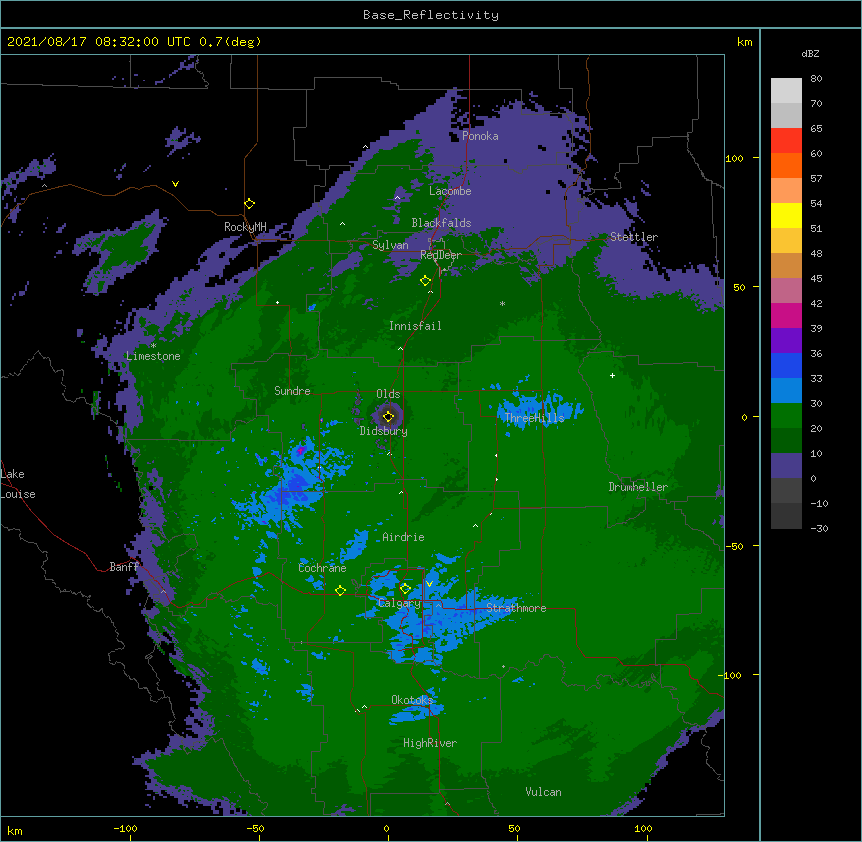Click the ThreeHills label
Viewport: 862px width, 842px height.
[534, 418]
